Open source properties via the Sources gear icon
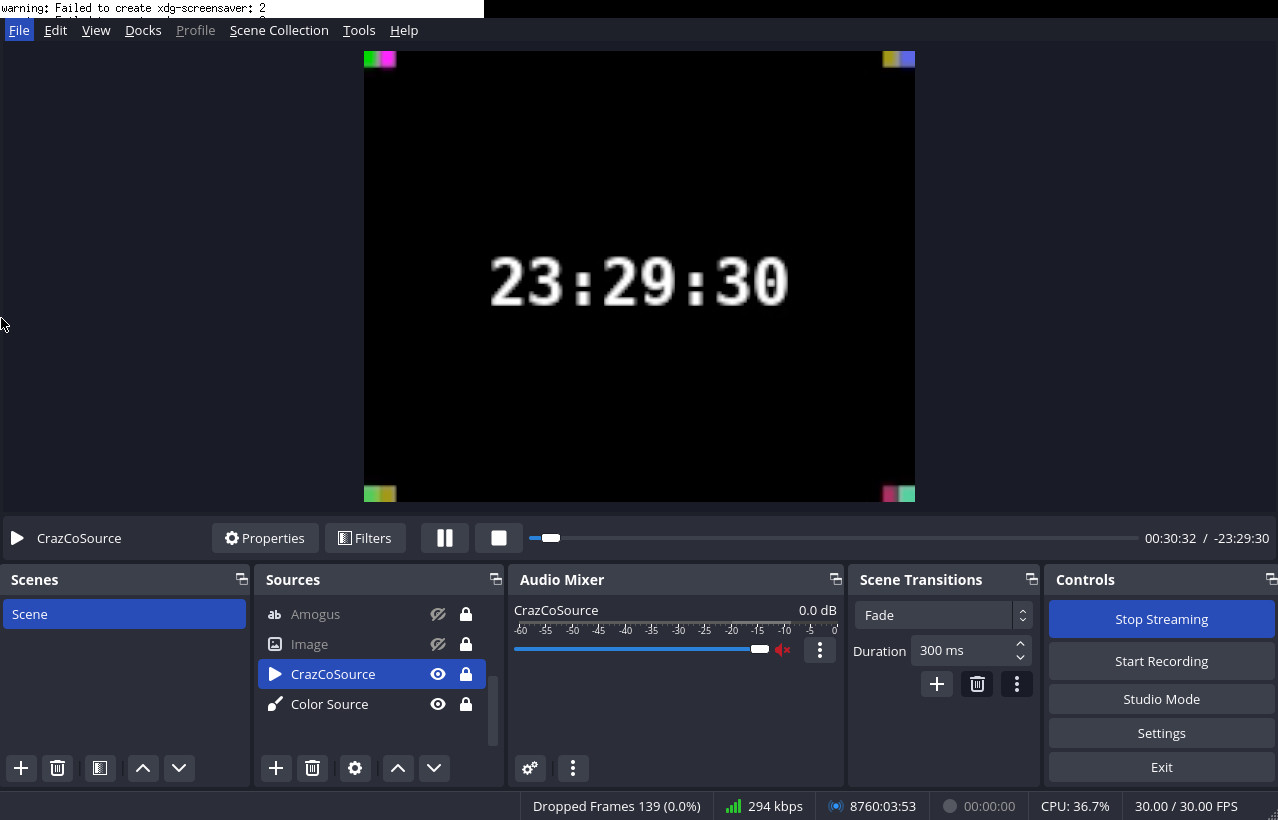The height and width of the screenshot is (820, 1278). point(355,768)
